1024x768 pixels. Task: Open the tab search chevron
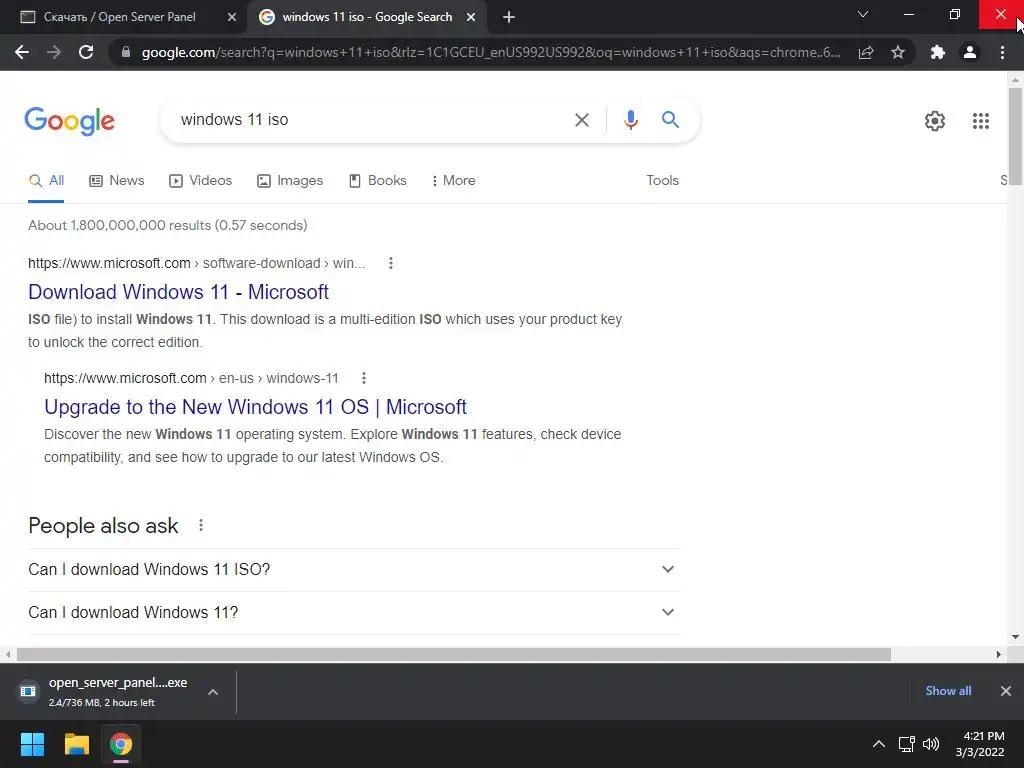point(863,14)
